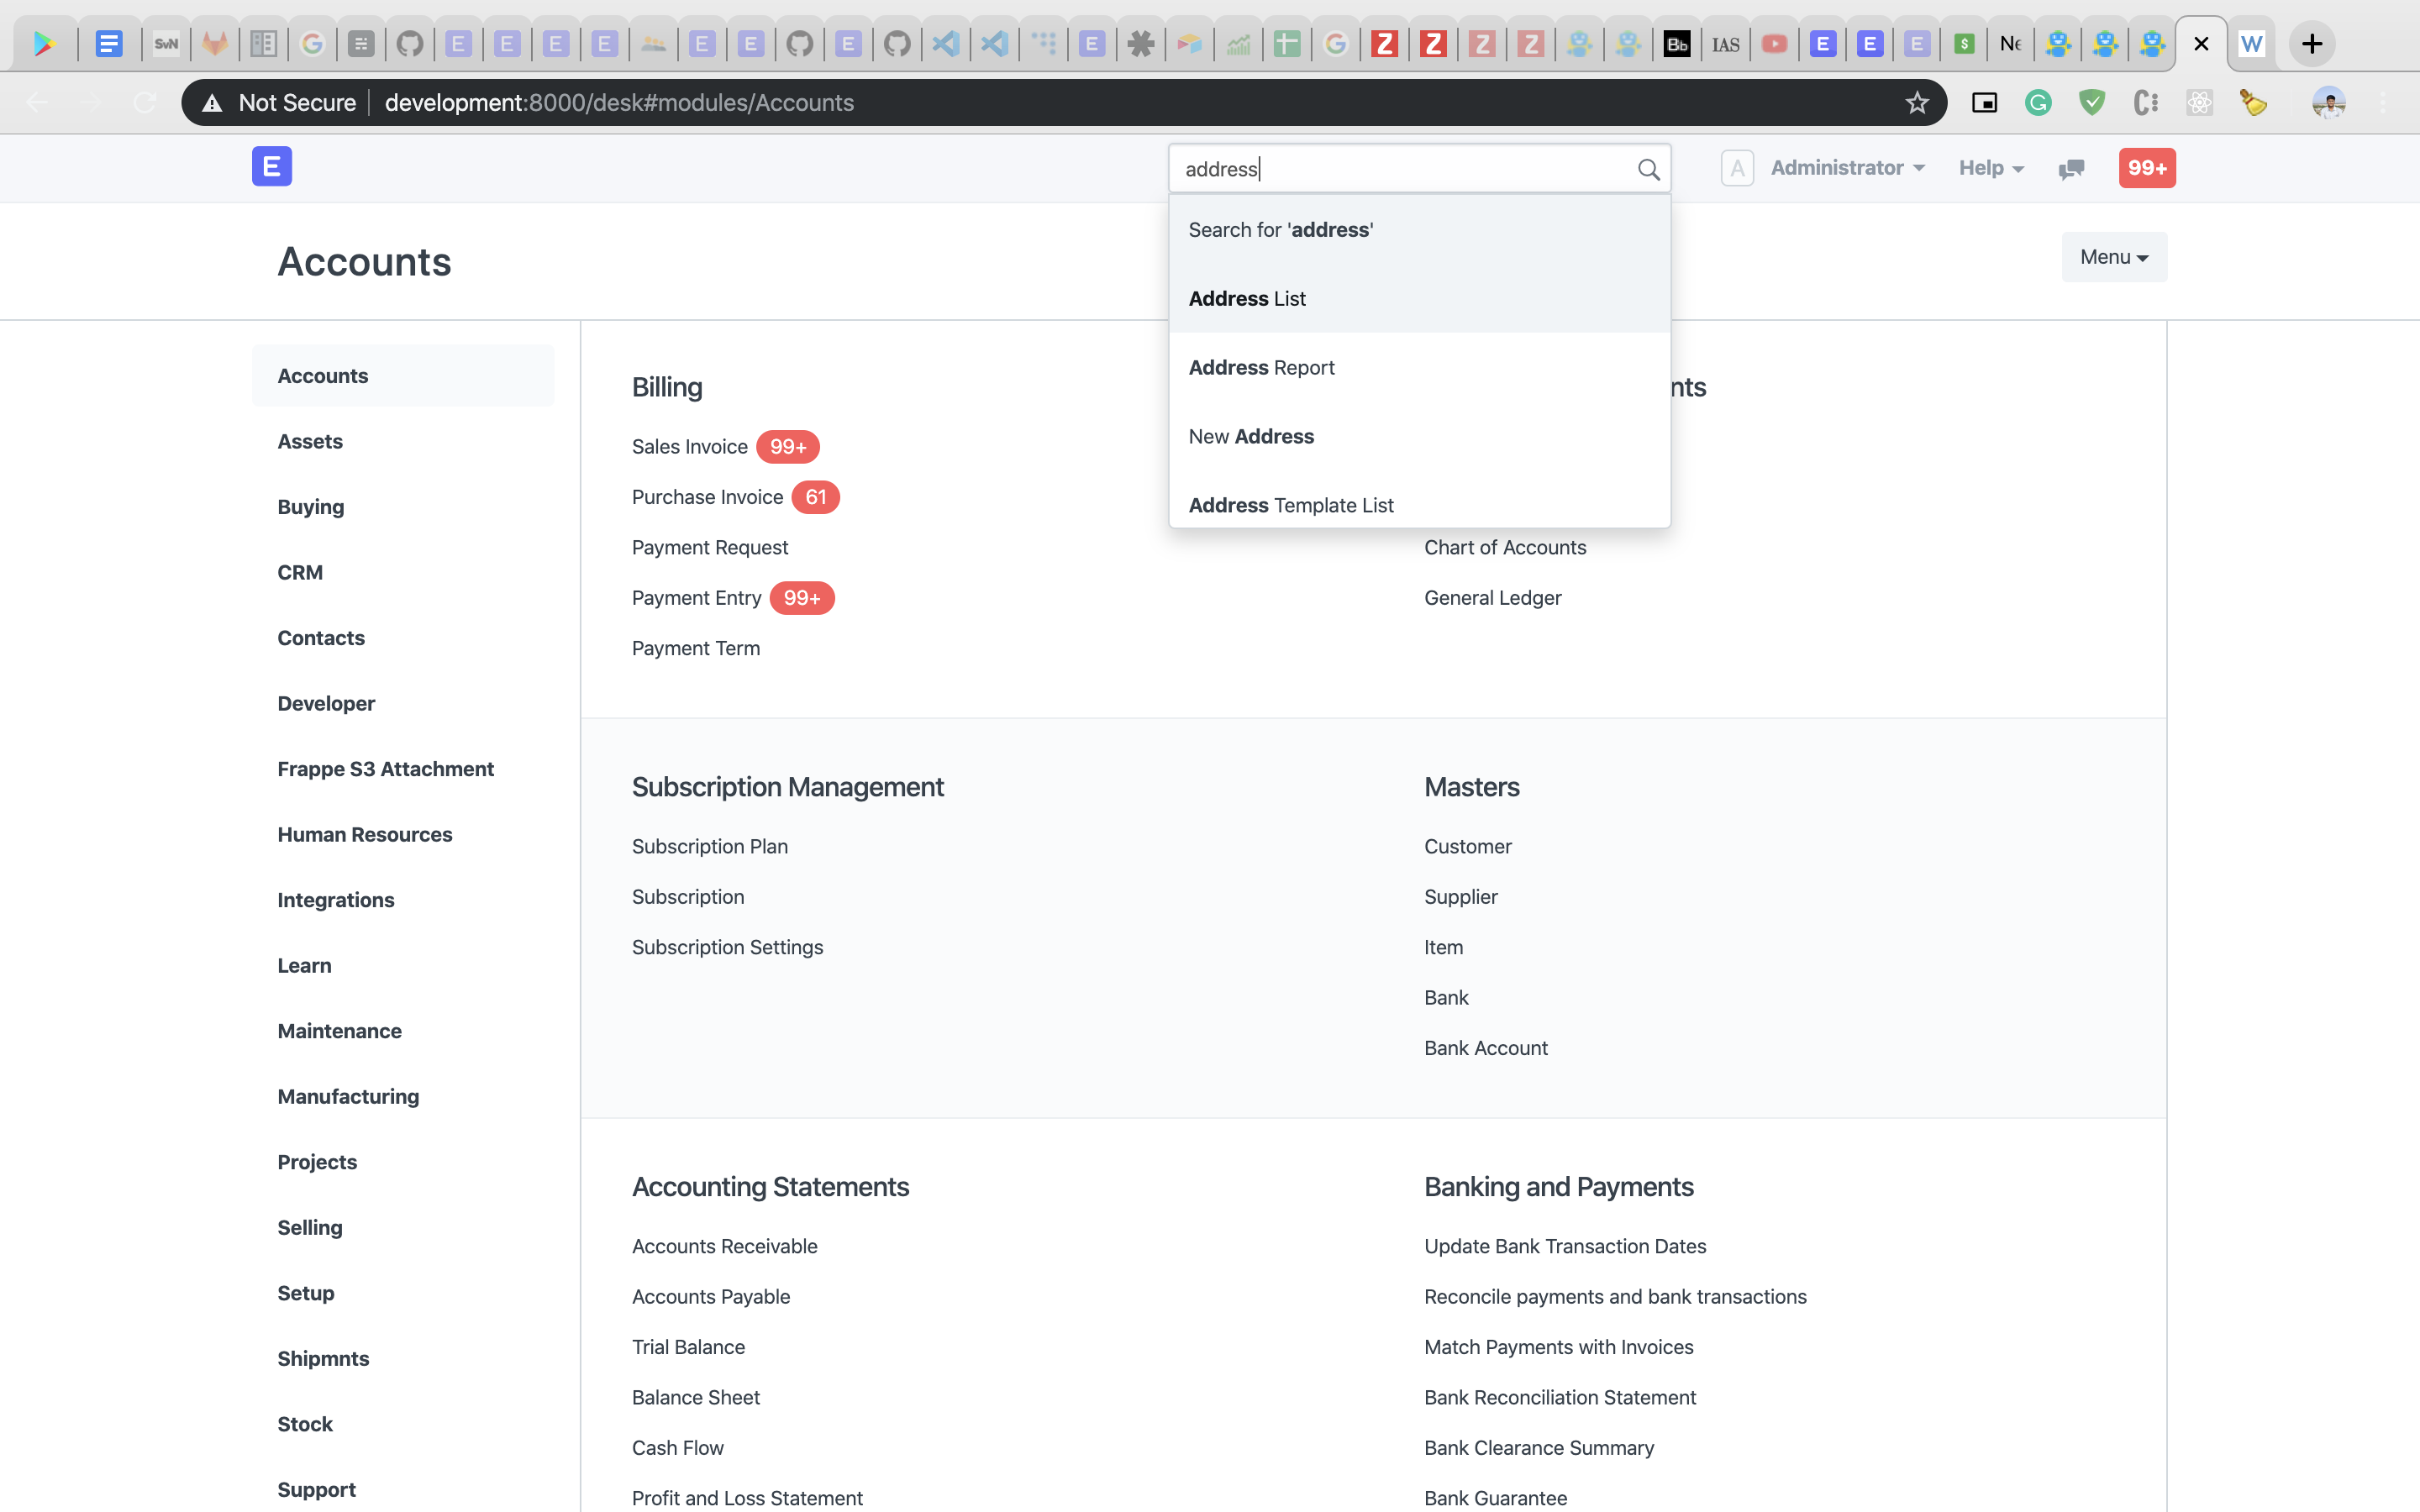Switch to the Google Docs tab
The width and height of the screenshot is (2420, 1512).
coord(109,44)
